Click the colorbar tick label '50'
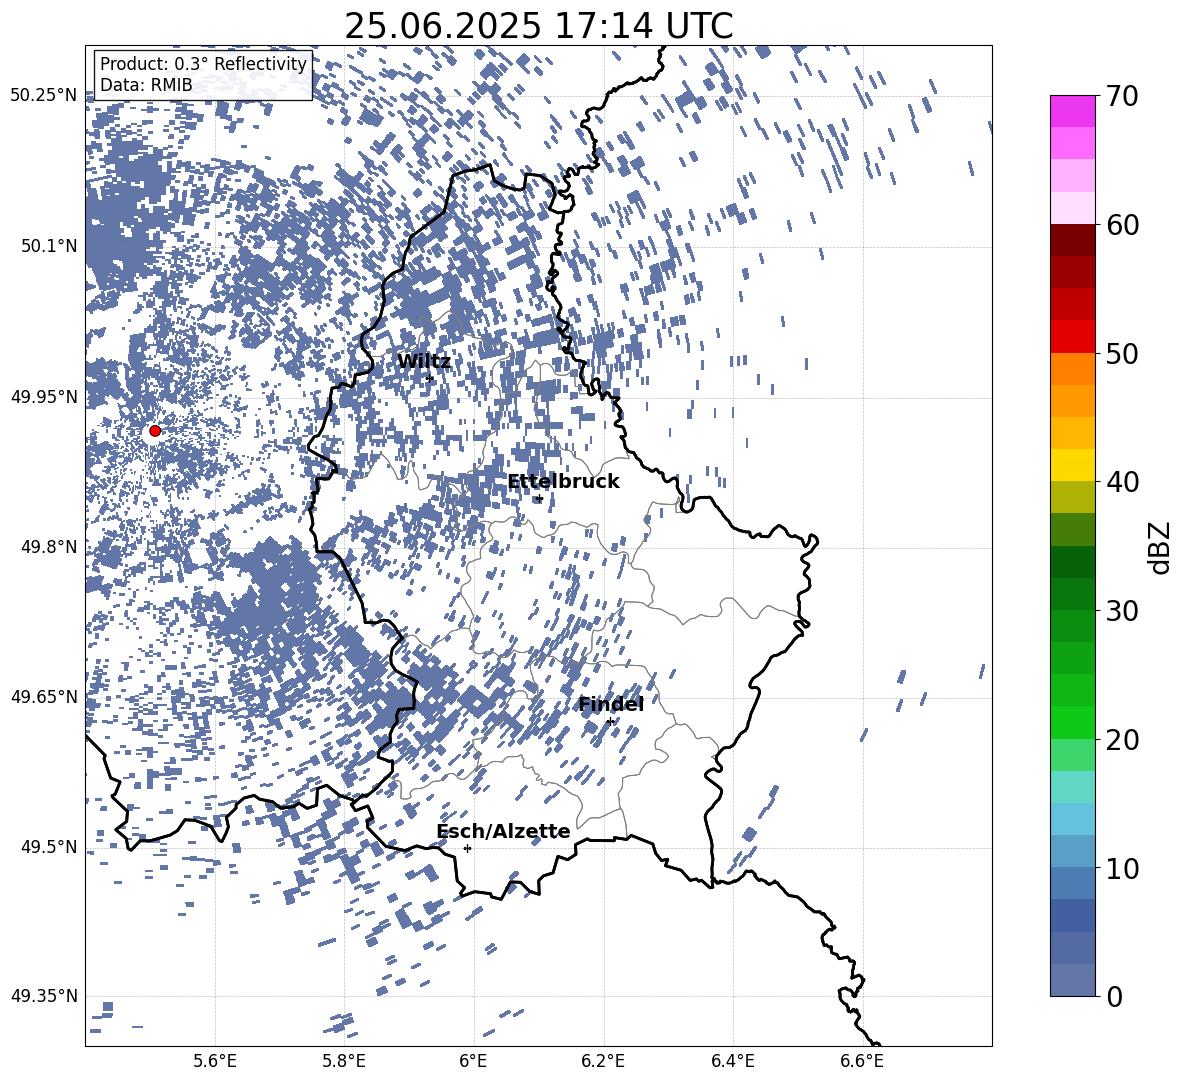Viewport: 1184px width, 1081px height. click(1122, 353)
